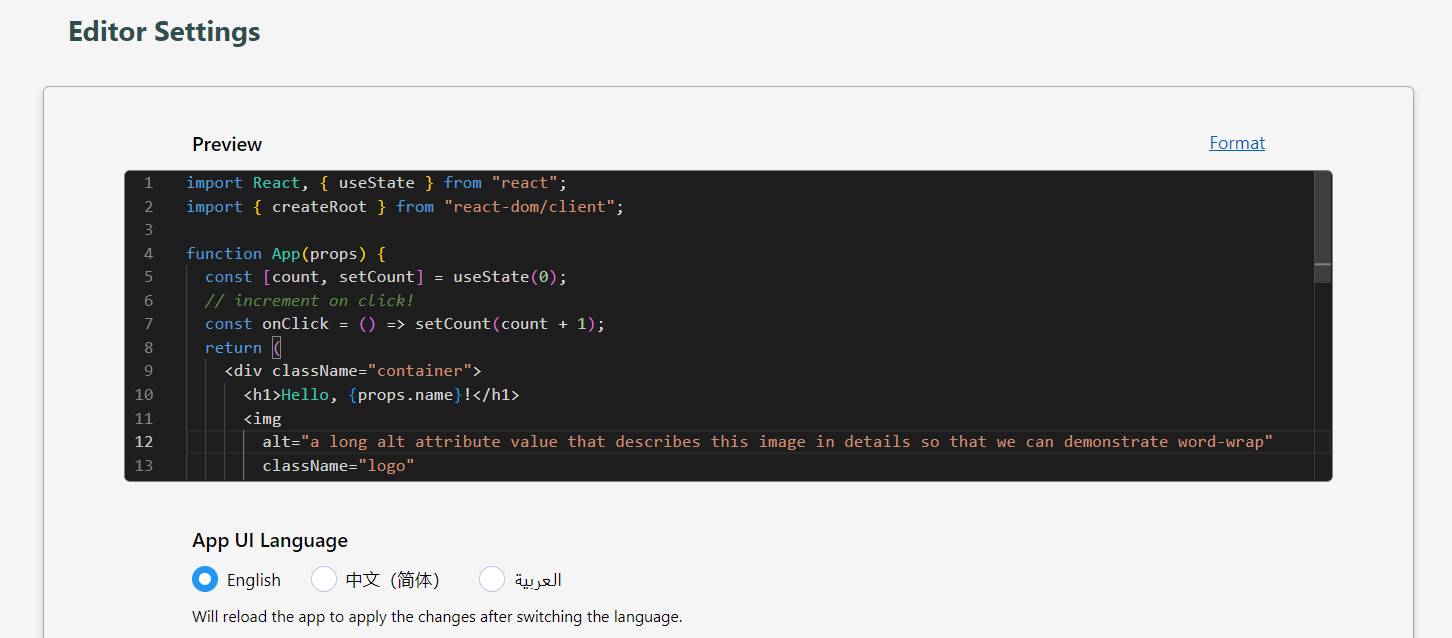The height and width of the screenshot is (638, 1452).
Task: Click line number 1 in the gutter
Action: click(x=148, y=183)
